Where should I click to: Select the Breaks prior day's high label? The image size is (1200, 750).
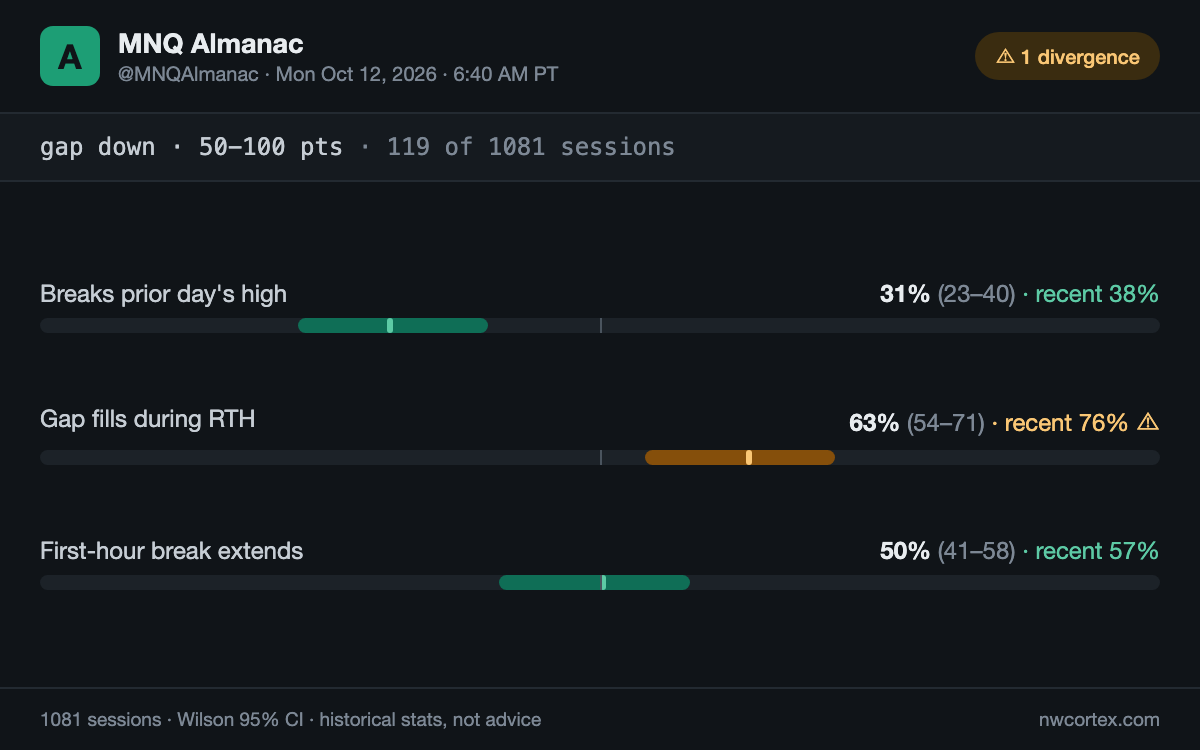[163, 294]
